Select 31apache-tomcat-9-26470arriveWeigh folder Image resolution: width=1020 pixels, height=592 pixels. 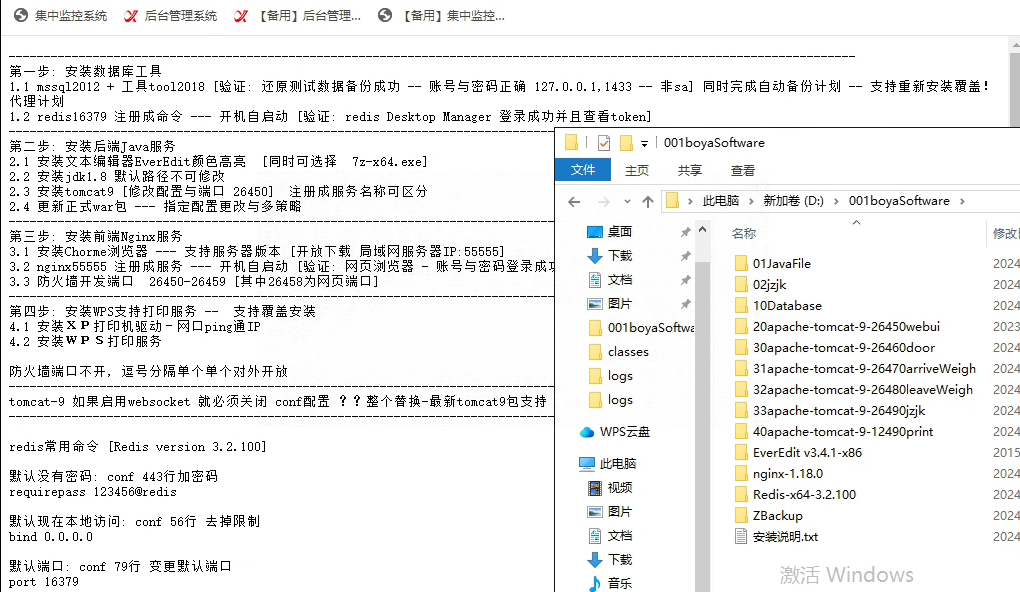(855, 369)
